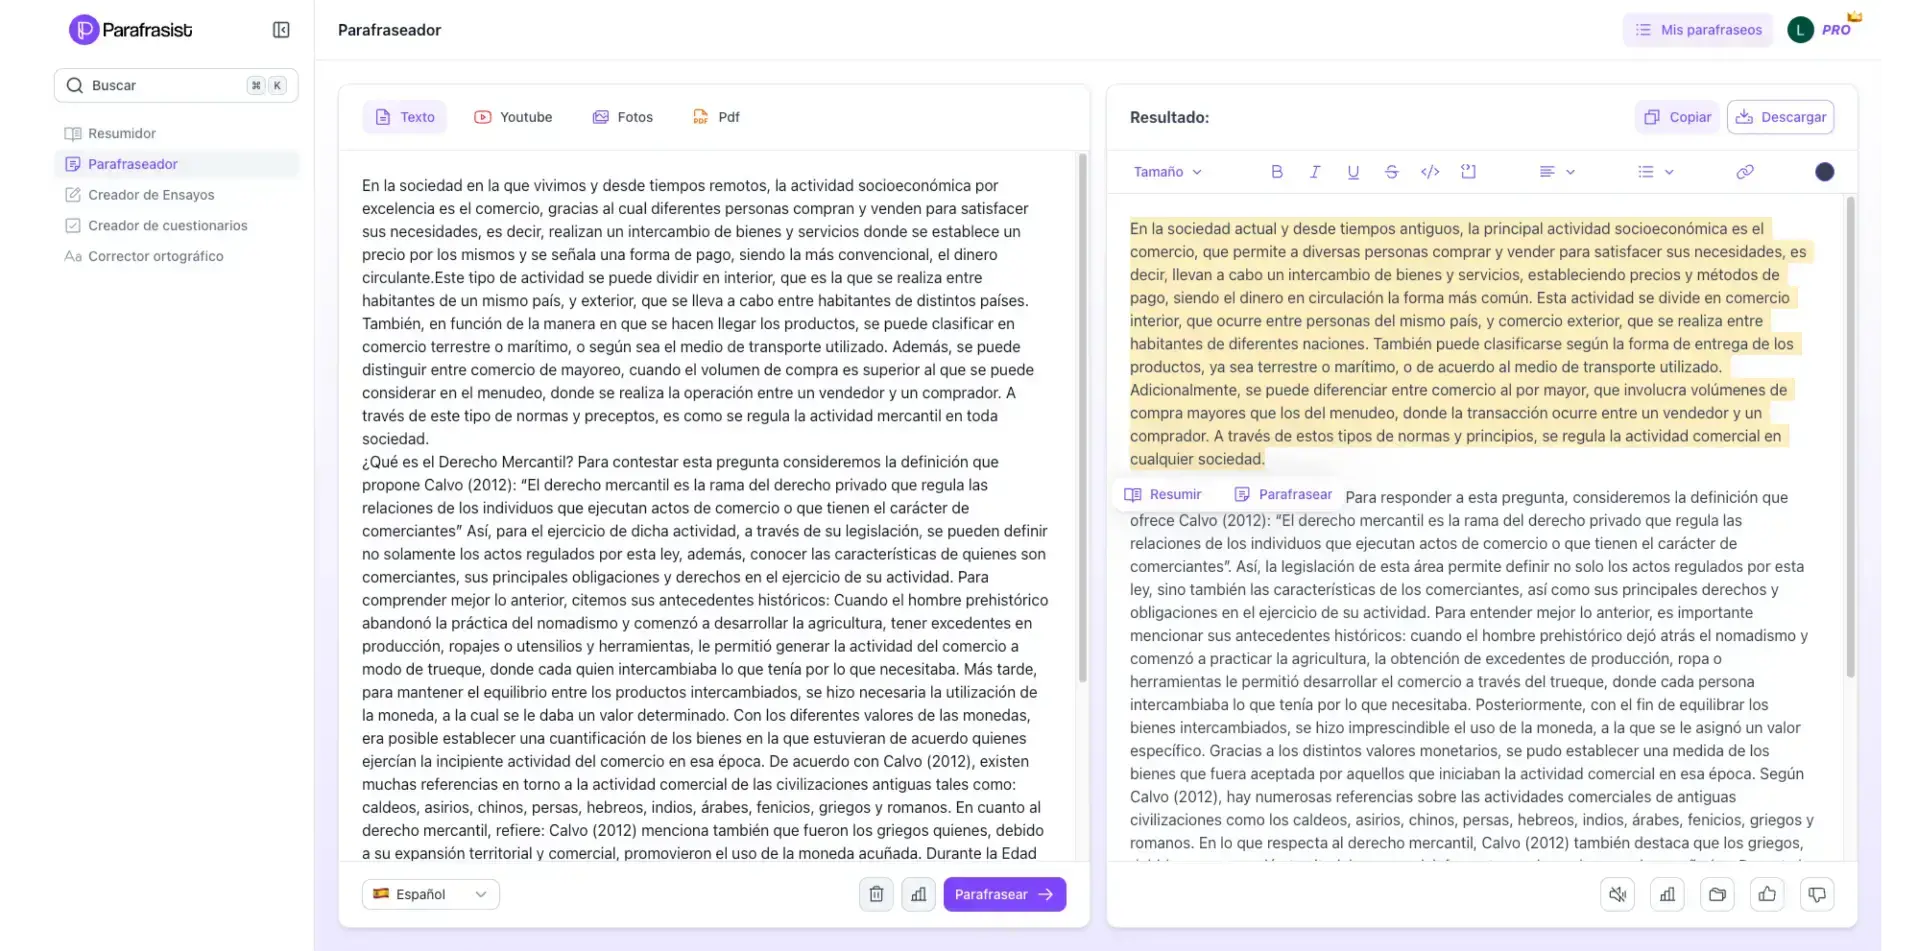Click the Resultado: heading
This screenshot has height=951, width=1920.
(x=1169, y=117)
